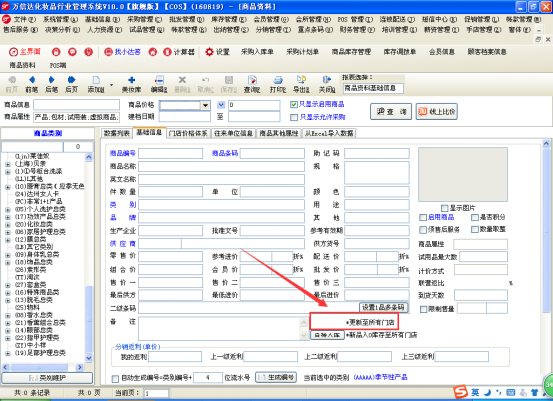
Task: Check the 自动生成编号 checkbox
Action: (115, 378)
